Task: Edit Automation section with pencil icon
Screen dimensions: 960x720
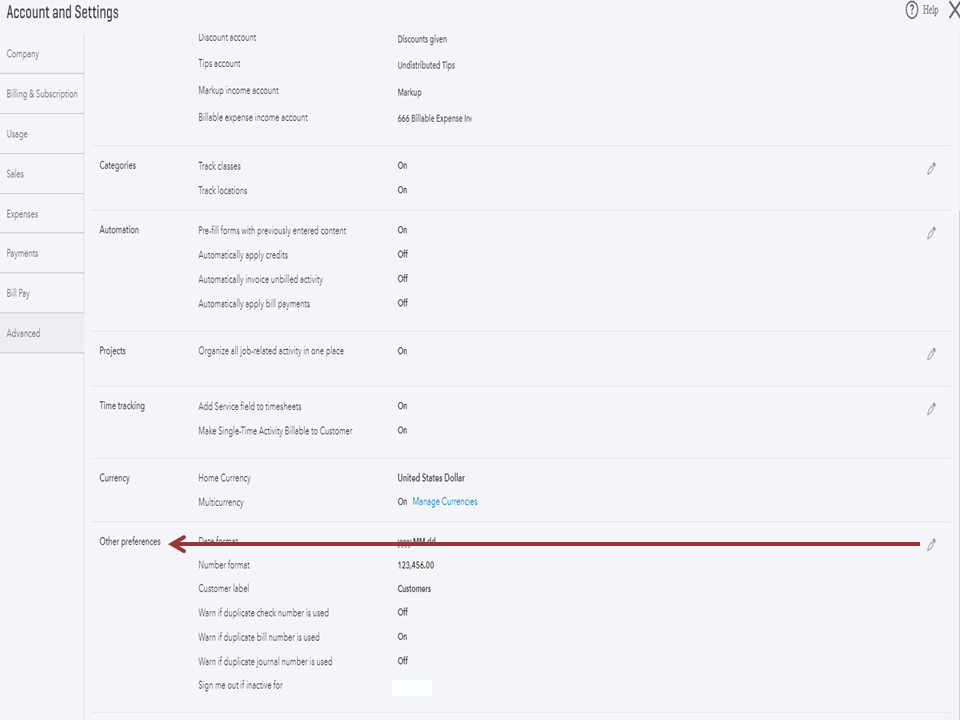Action: pyautogui.click(x=931, y=233)
